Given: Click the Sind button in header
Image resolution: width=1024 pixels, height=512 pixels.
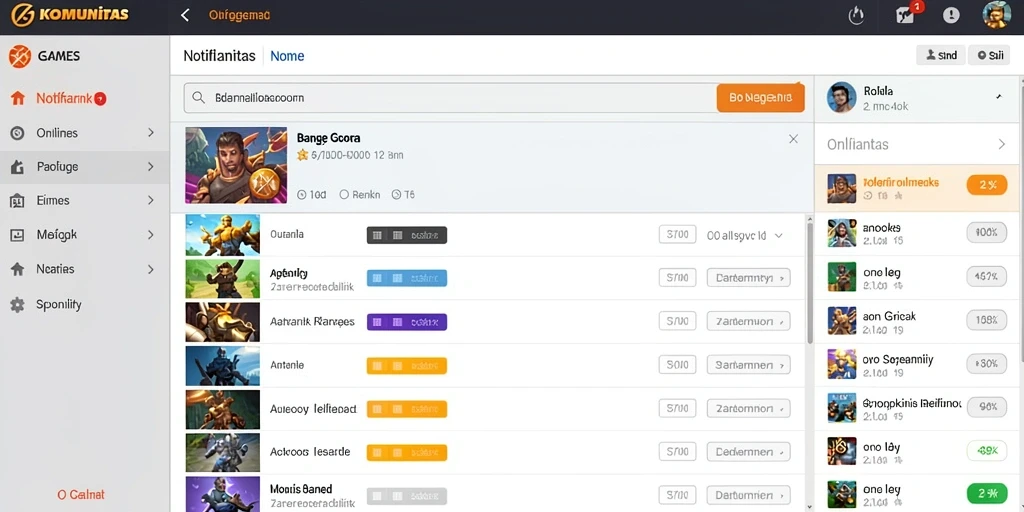Looking at the screenshot, I should (941, 56).
